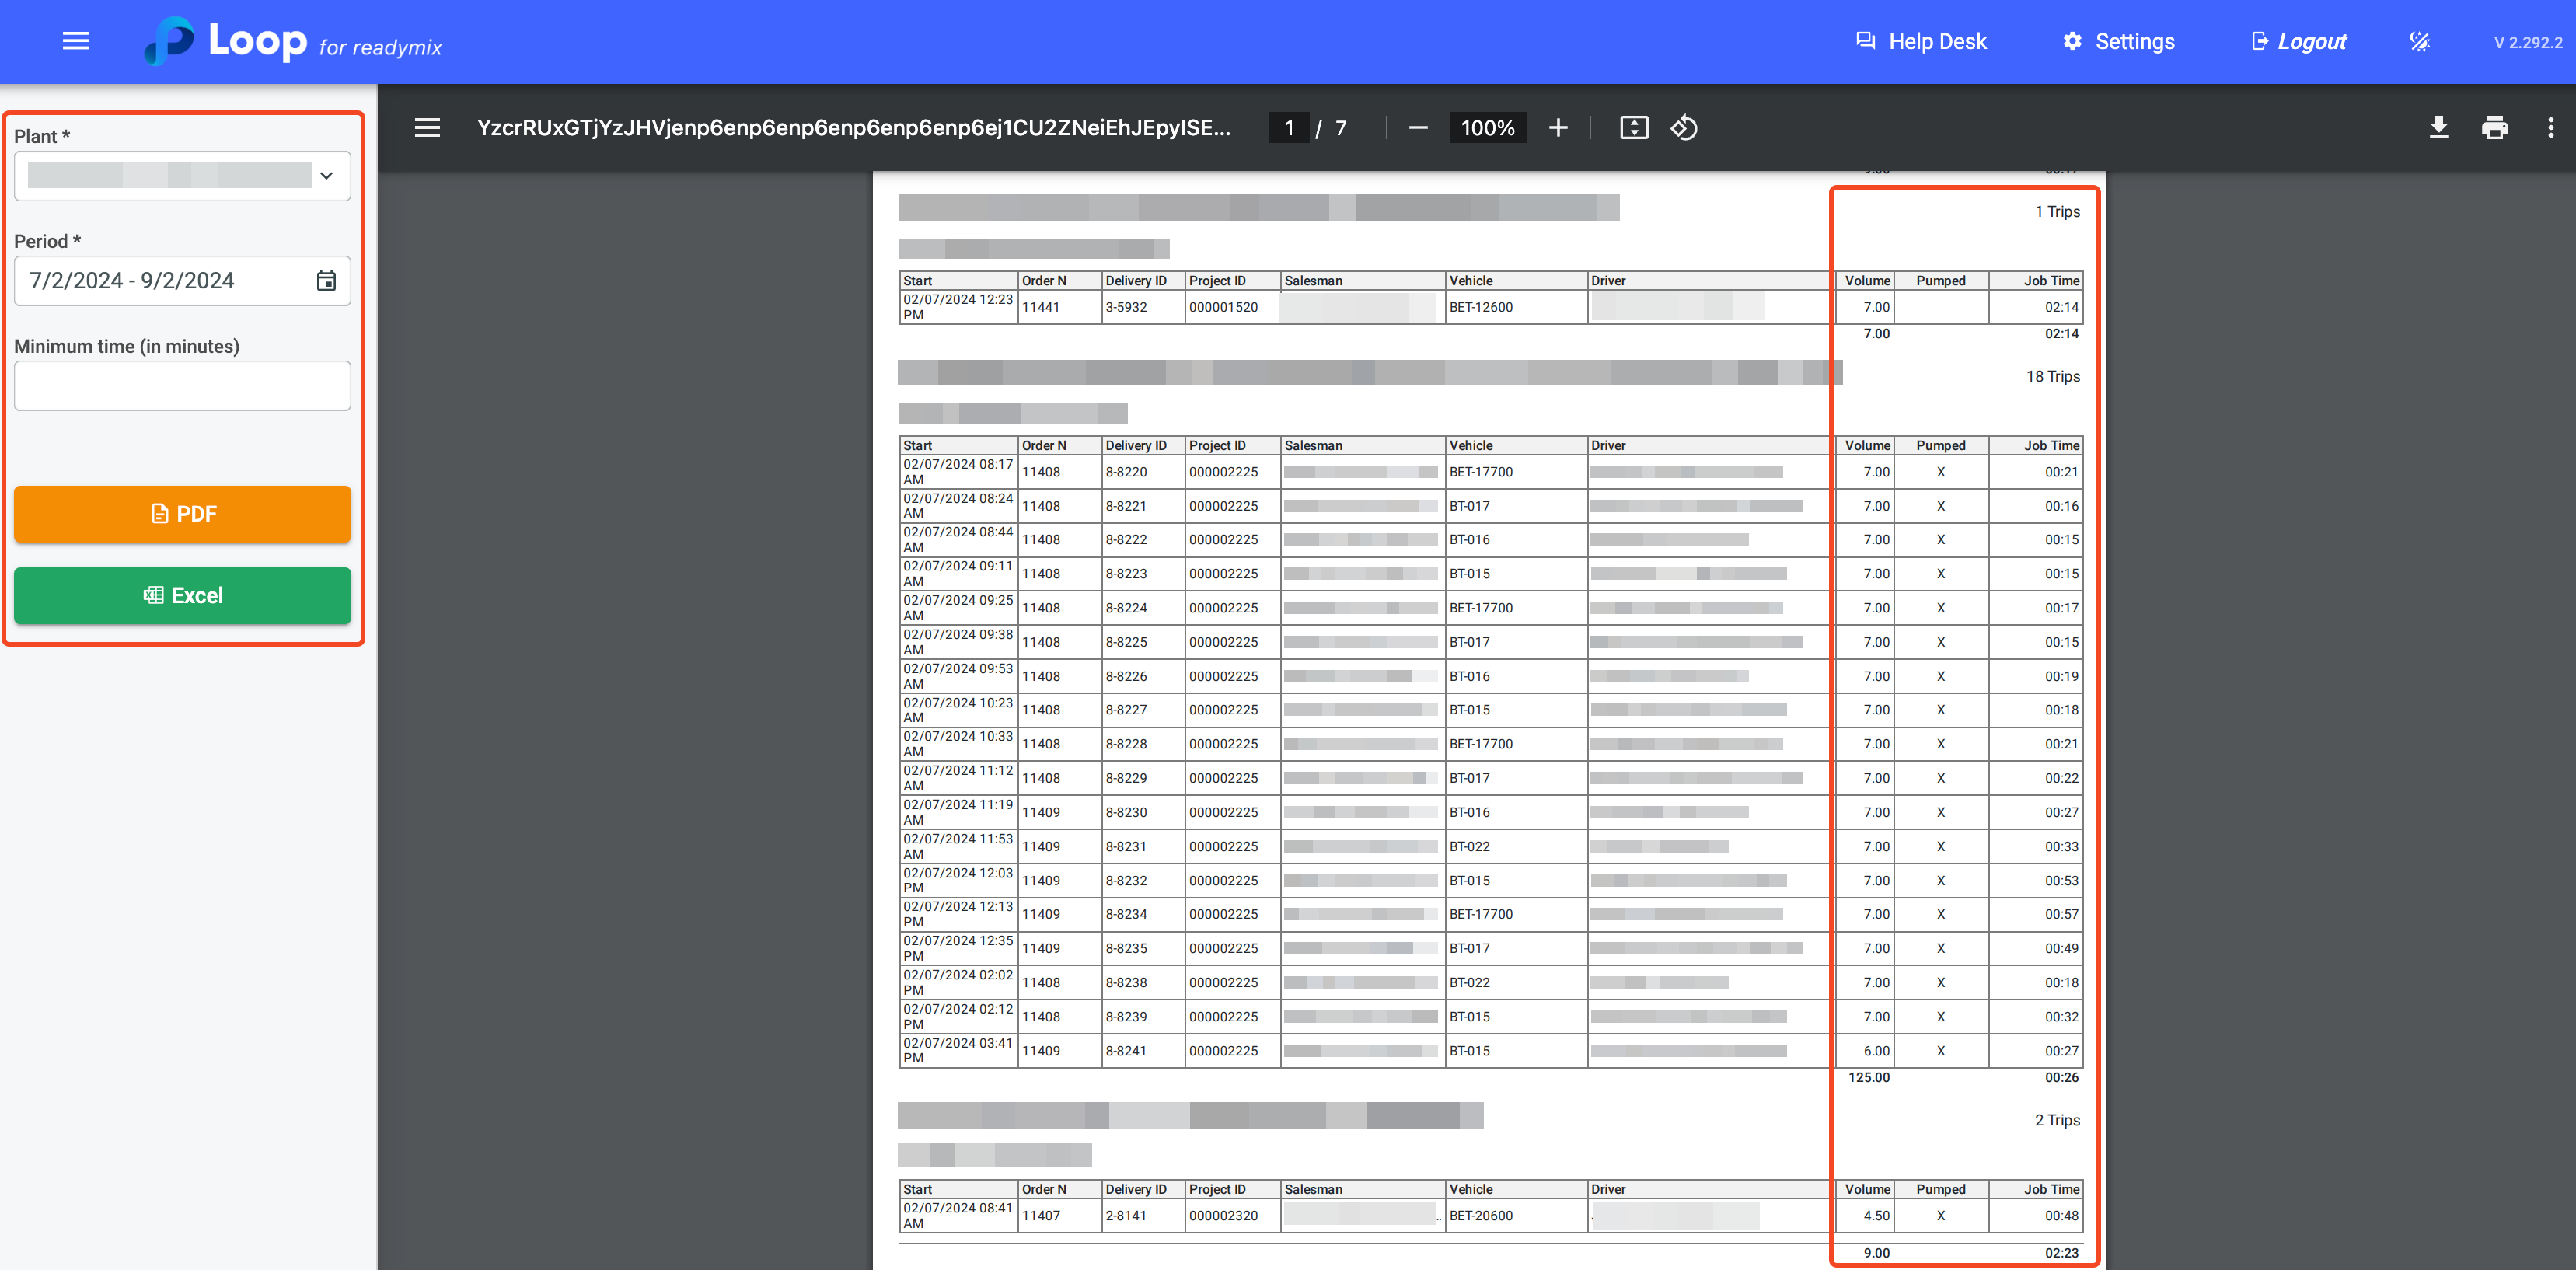Open the PDF viewer more actions menu
The width and height of the screenshot is (2576, 1270).
(x=2550, y=128)
